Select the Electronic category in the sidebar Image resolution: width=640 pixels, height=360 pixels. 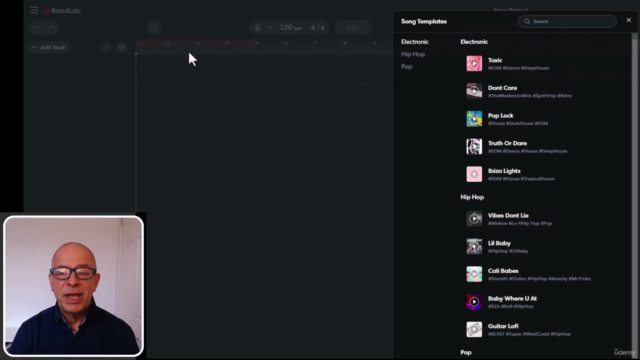415,42
